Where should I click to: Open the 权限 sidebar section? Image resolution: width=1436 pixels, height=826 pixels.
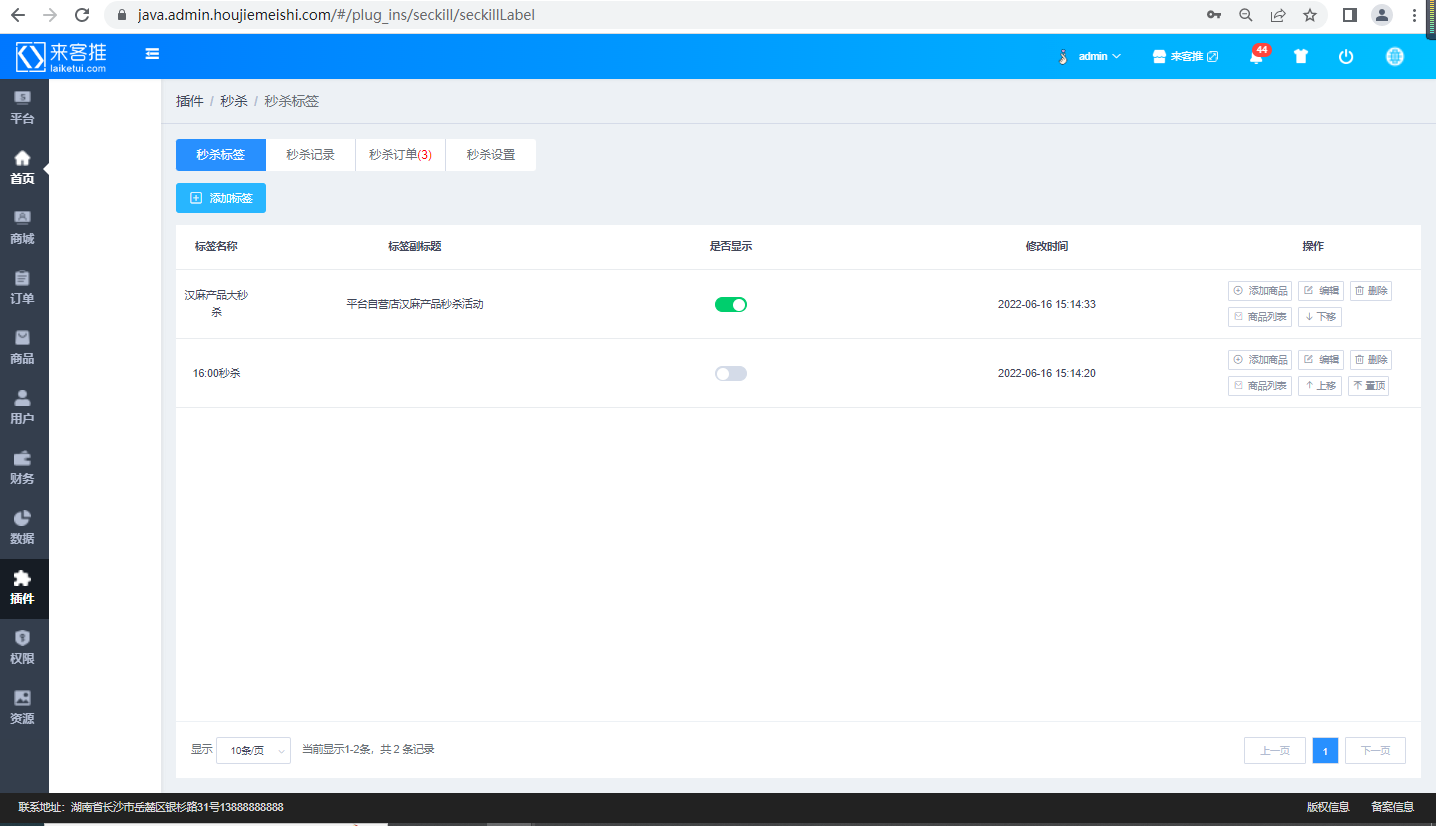coord(23,647)
